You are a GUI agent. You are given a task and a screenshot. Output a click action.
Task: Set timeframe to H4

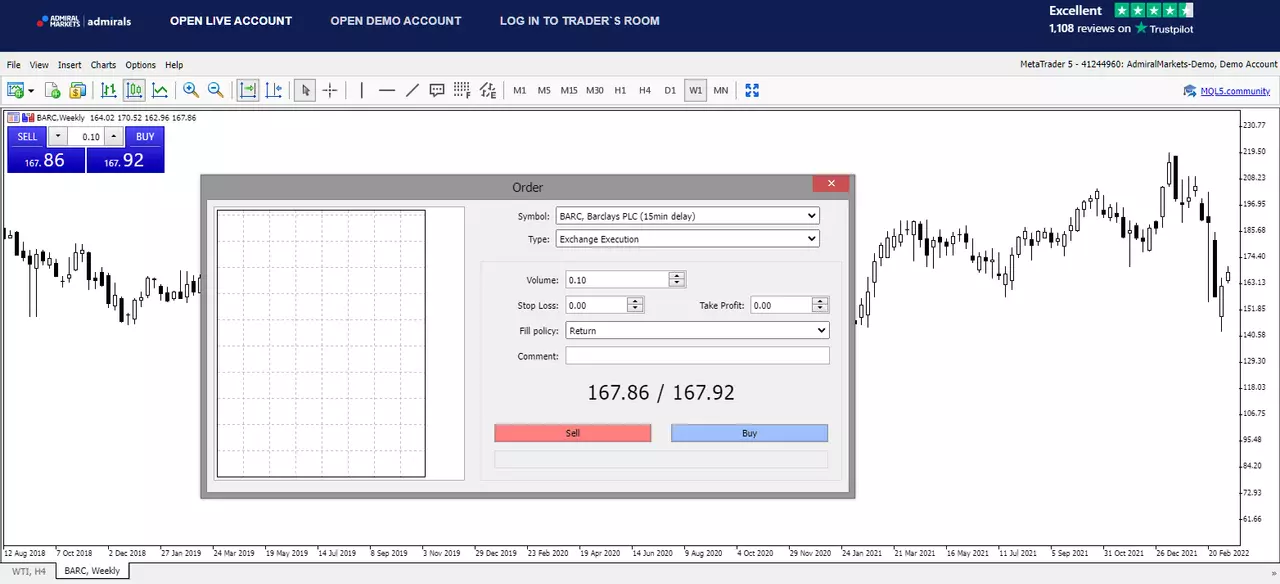[645, 90]
